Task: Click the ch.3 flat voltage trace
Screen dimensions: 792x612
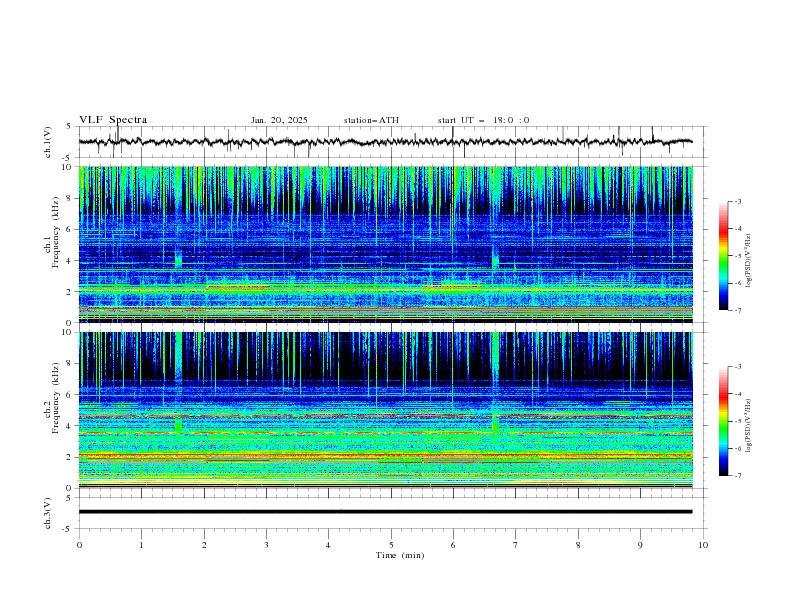Action: (x=385, y=512)
